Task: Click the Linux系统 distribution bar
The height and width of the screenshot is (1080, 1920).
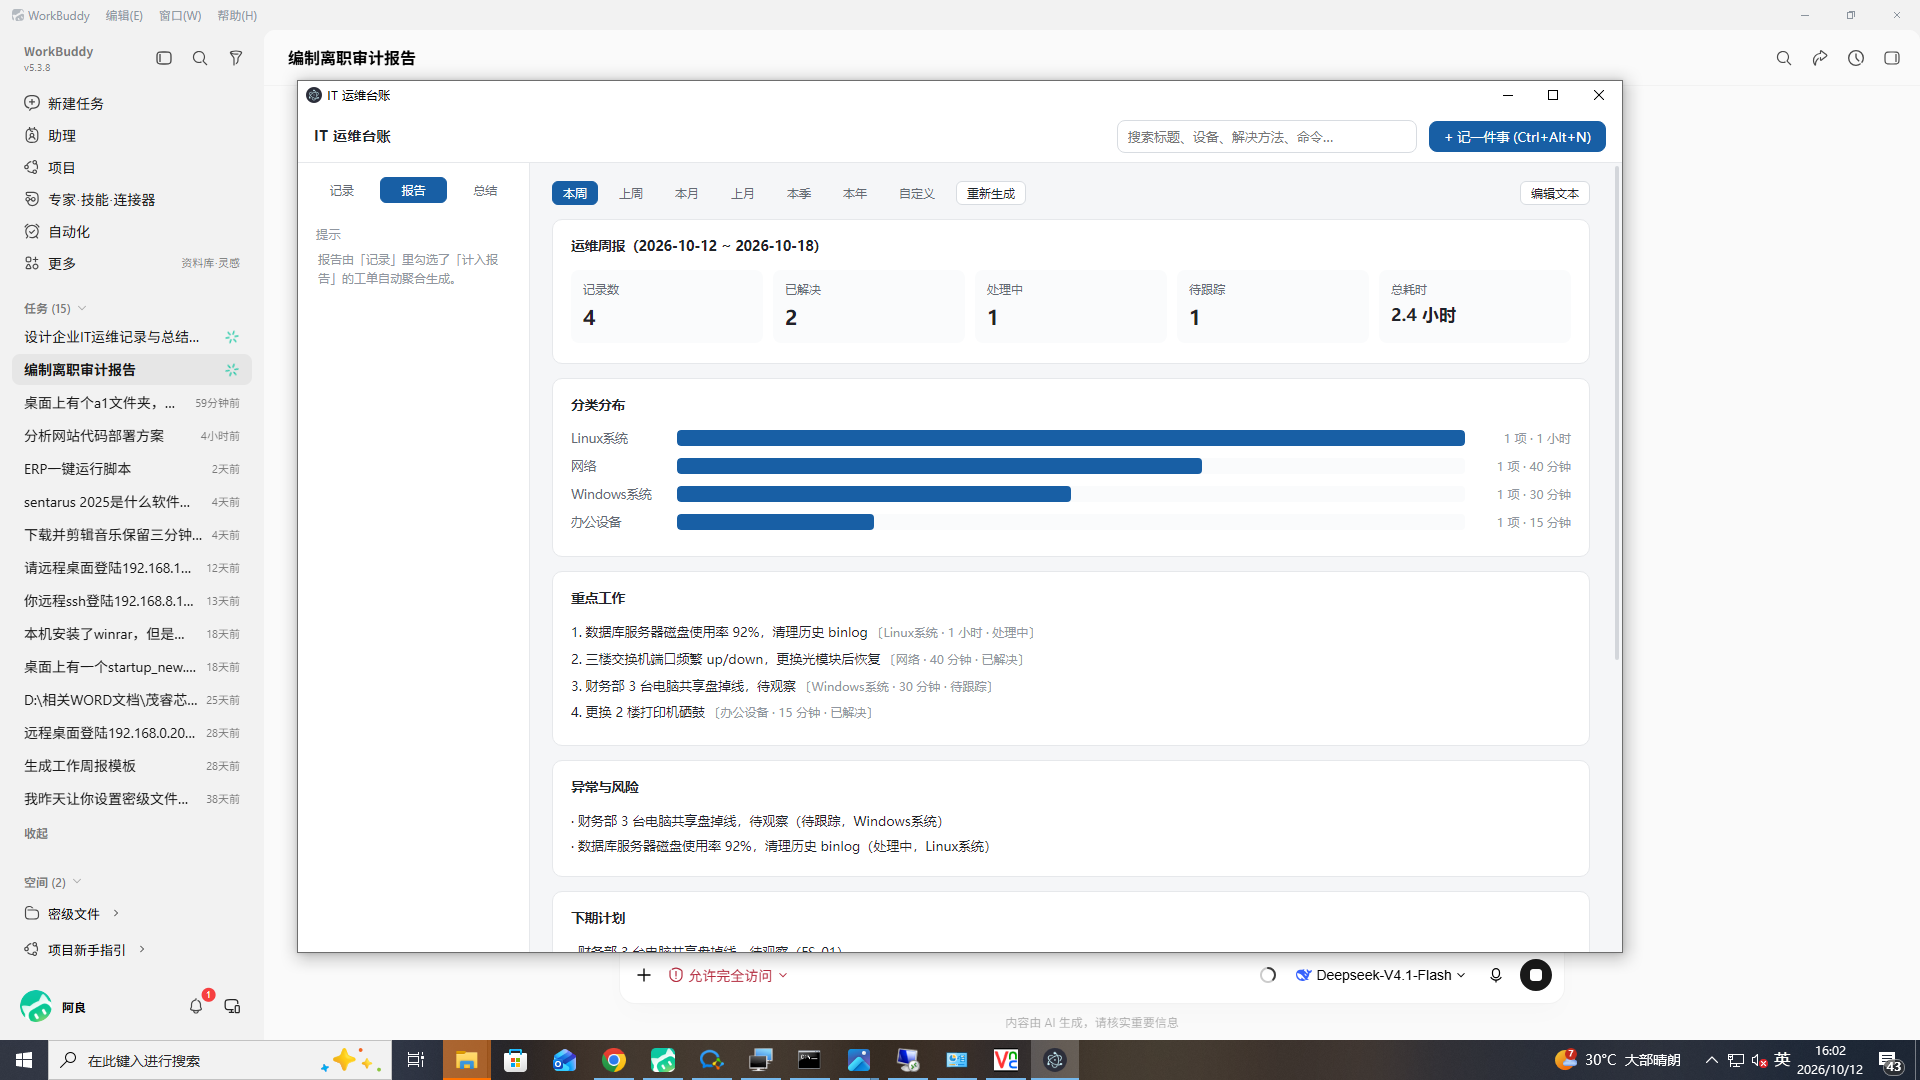Action: coord(1070,438)
